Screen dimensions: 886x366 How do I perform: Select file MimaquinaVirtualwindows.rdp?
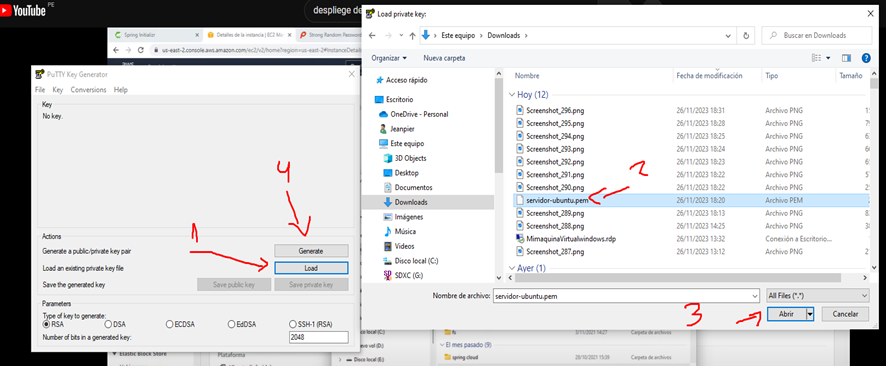pos(566,239)
